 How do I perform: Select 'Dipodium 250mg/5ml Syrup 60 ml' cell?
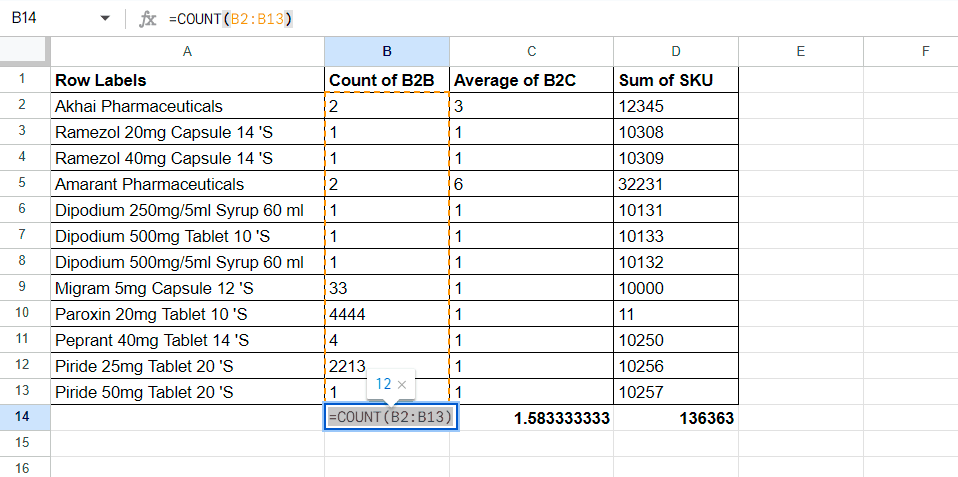coord(188,210)
